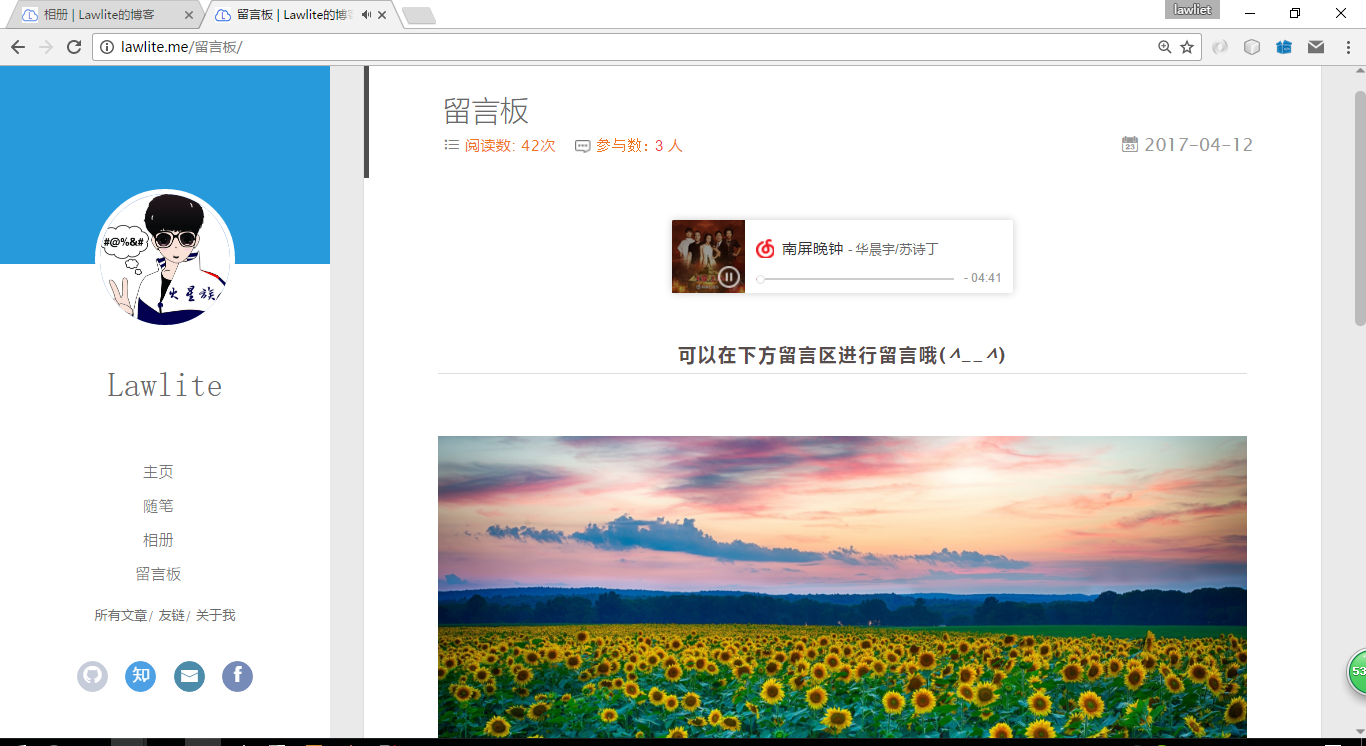
Task: Go to 主页 in sidebar navigation
Action: click(158, 472)
